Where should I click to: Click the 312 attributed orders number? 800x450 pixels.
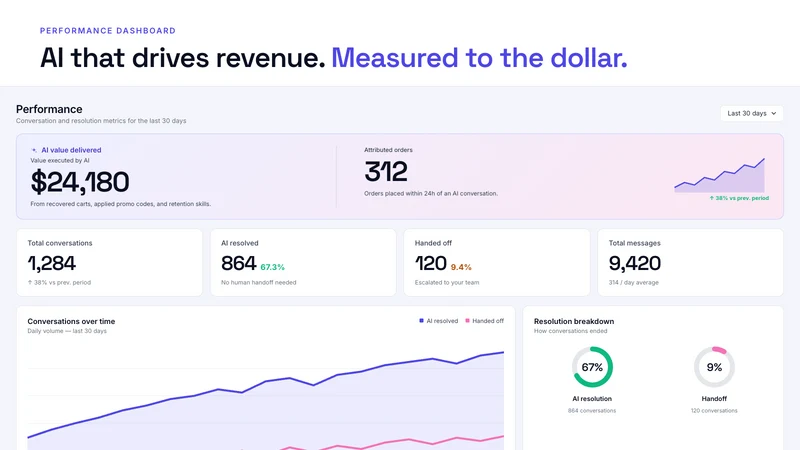click(x=386, y=171)
